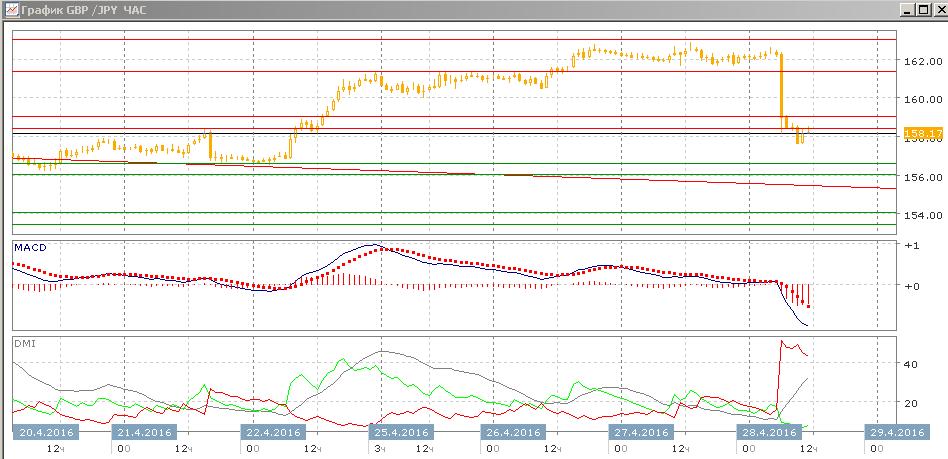Click the +0 MACD scale label

click(912, 286)
